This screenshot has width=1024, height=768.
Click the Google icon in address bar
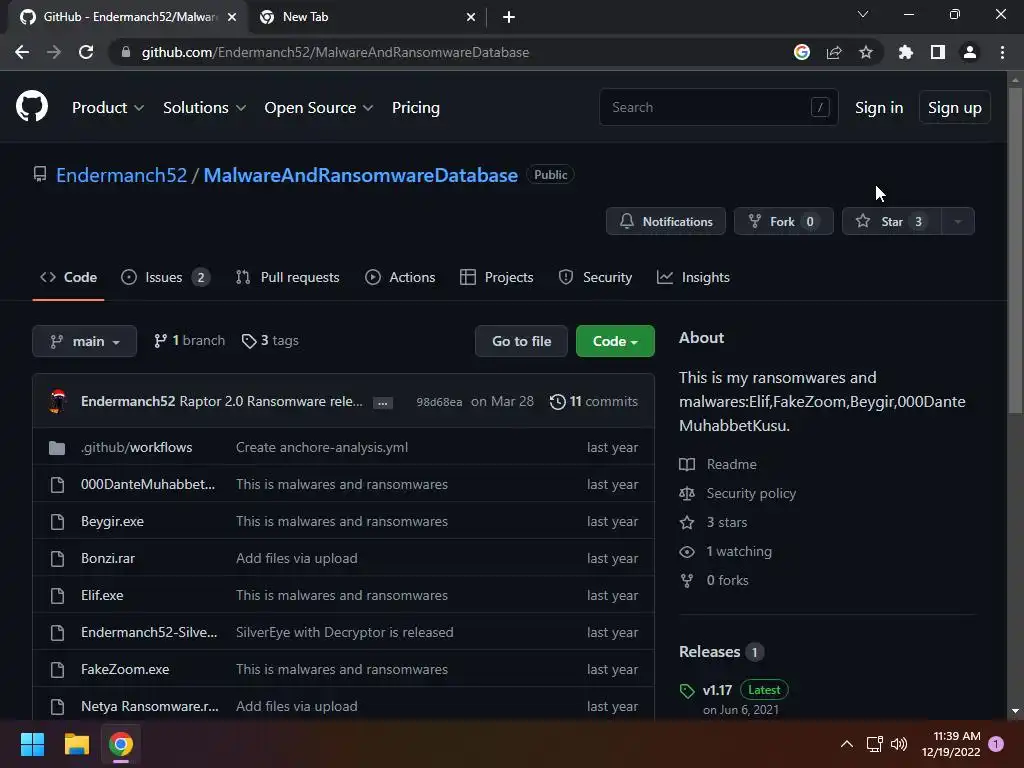(802, 52)
